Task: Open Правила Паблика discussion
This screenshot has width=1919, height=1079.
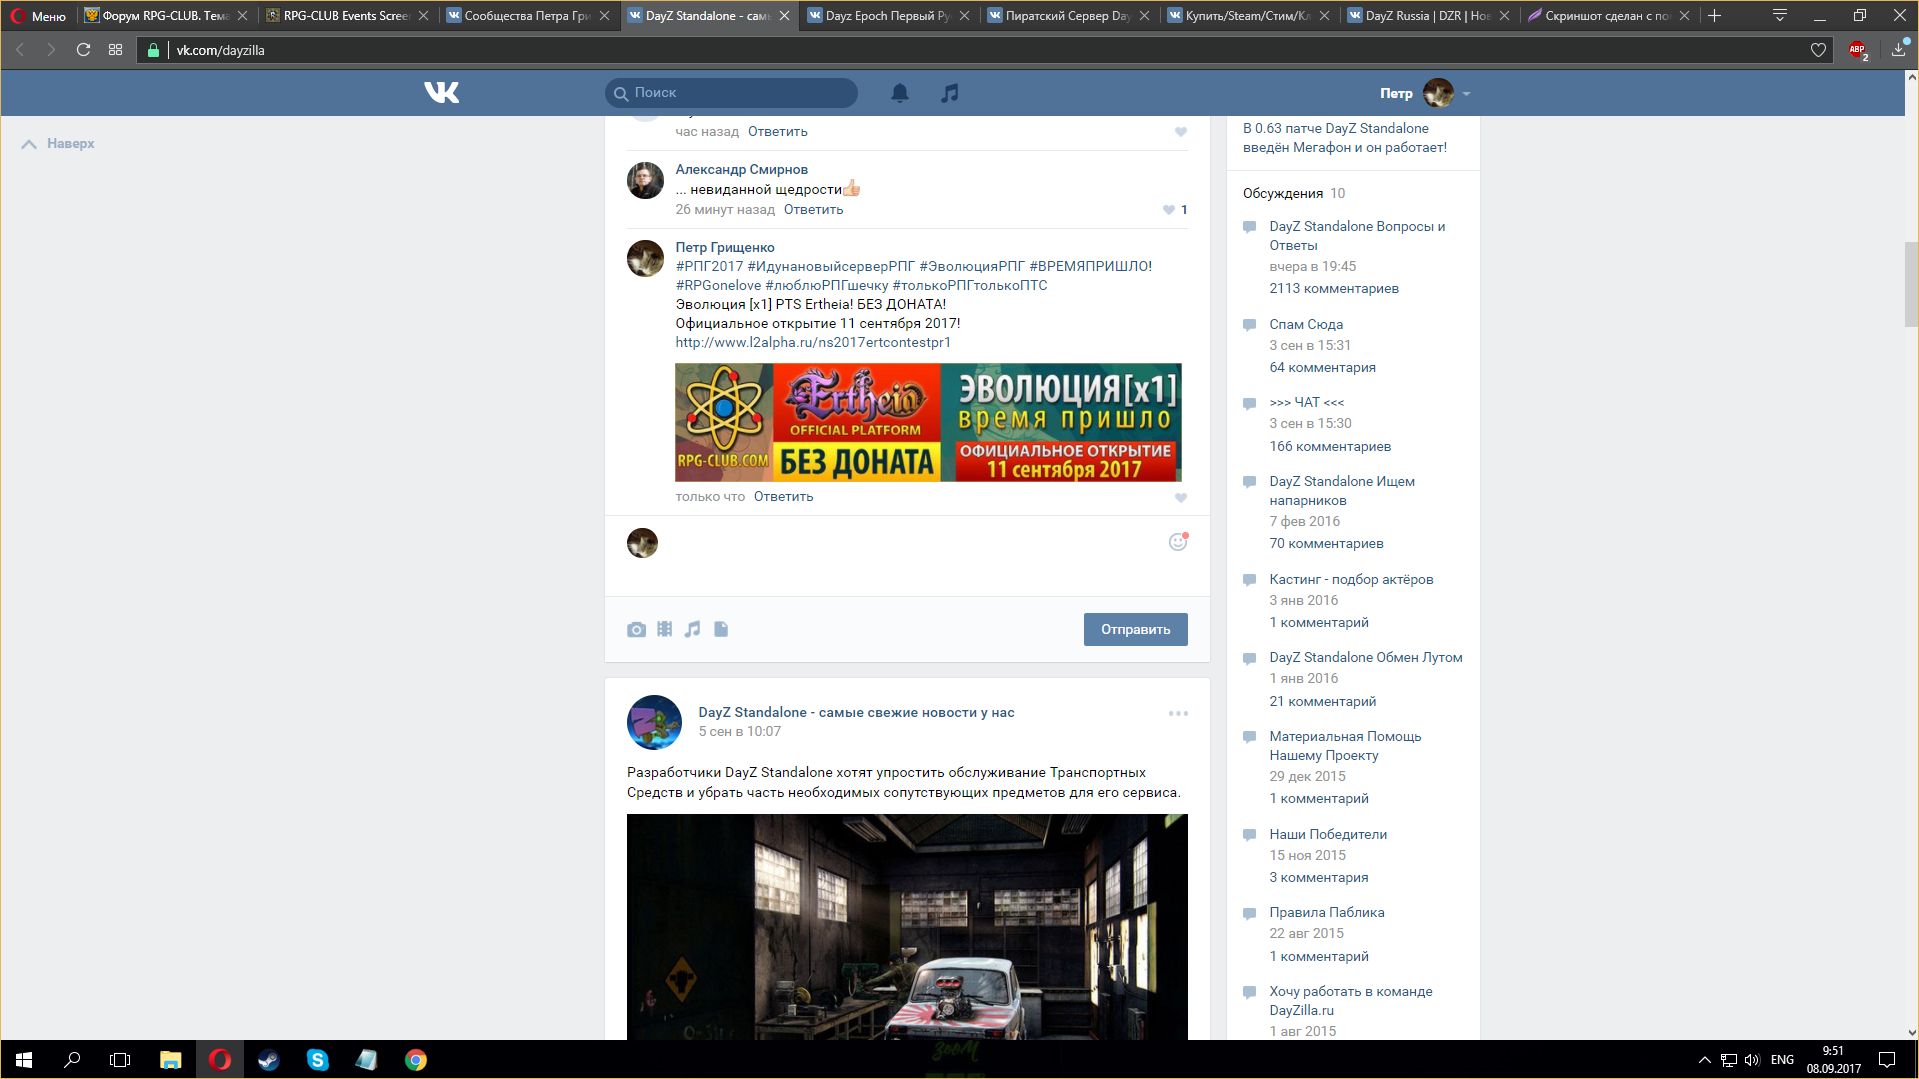Action: (x=1326, y=912)
